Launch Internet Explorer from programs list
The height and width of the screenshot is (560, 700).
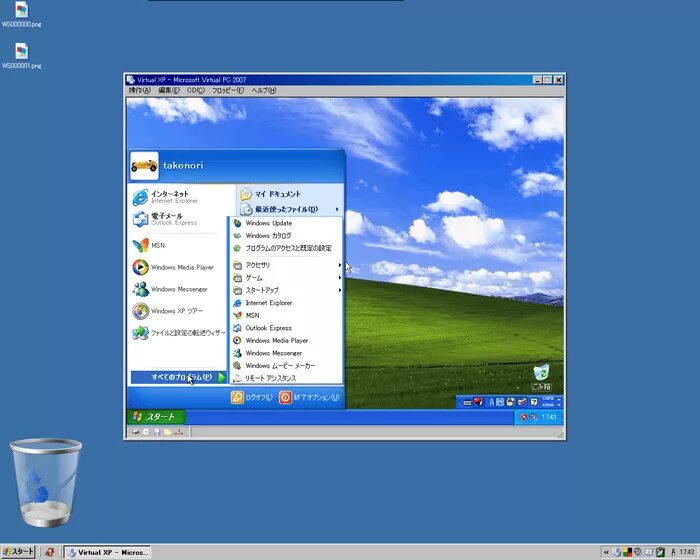(x=286, y=303)
